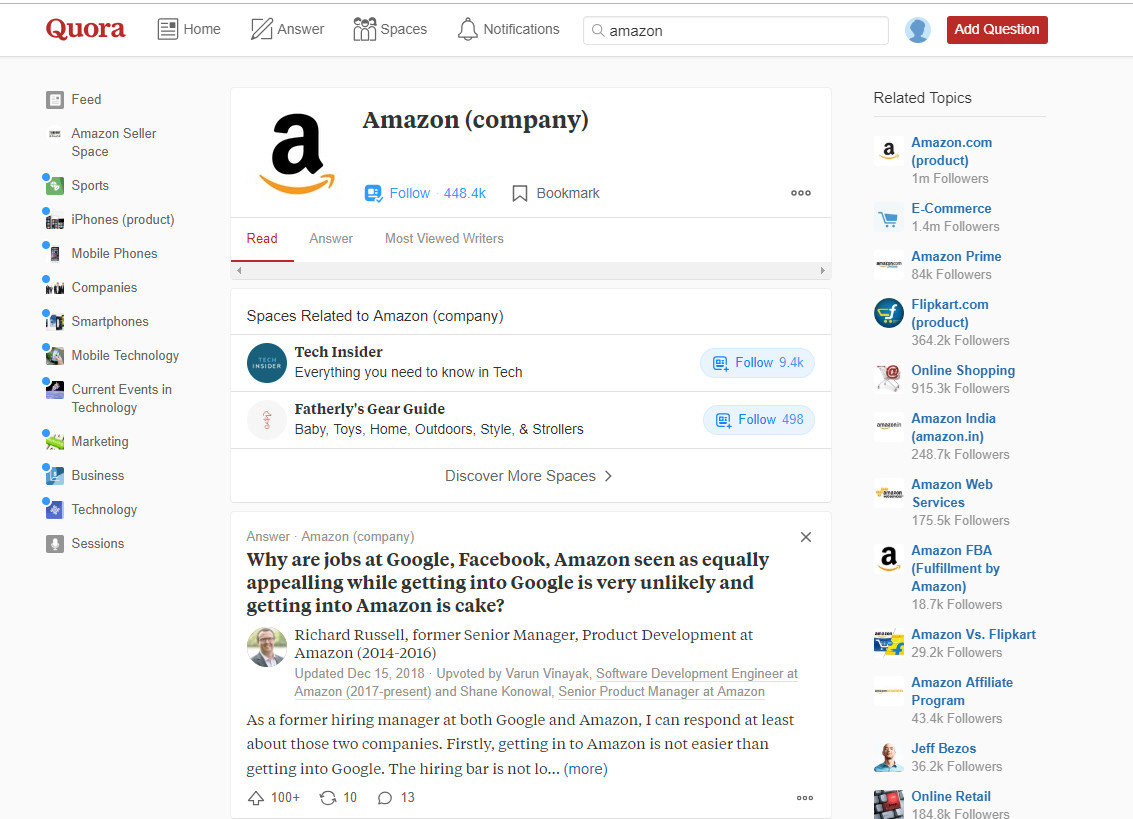
Task: Follow the Amazon (company) topic
Action: 425,194
